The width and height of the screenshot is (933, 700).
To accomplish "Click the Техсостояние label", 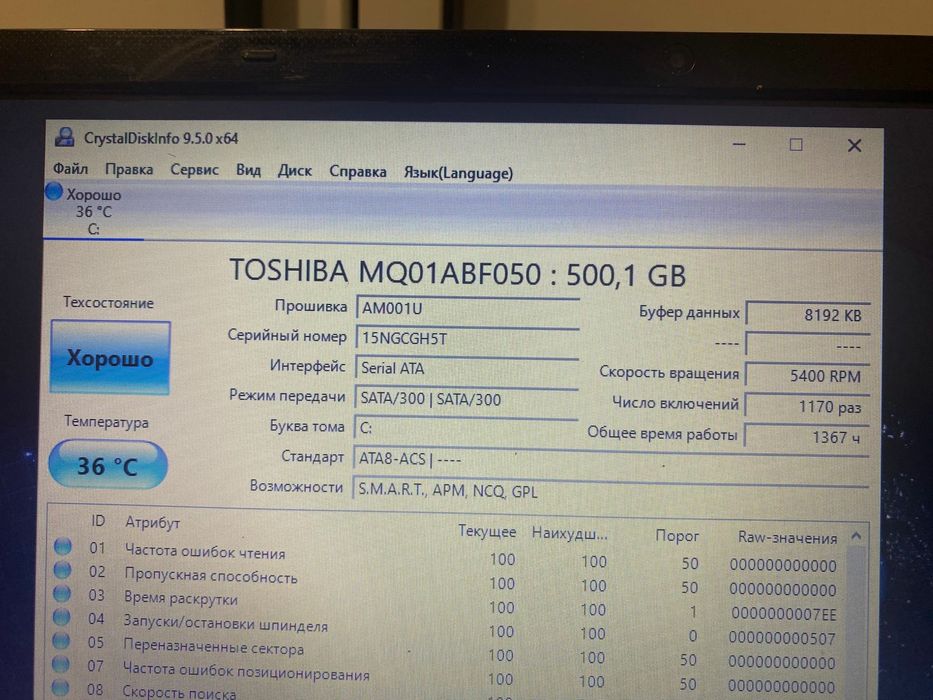I will (108, 302).
